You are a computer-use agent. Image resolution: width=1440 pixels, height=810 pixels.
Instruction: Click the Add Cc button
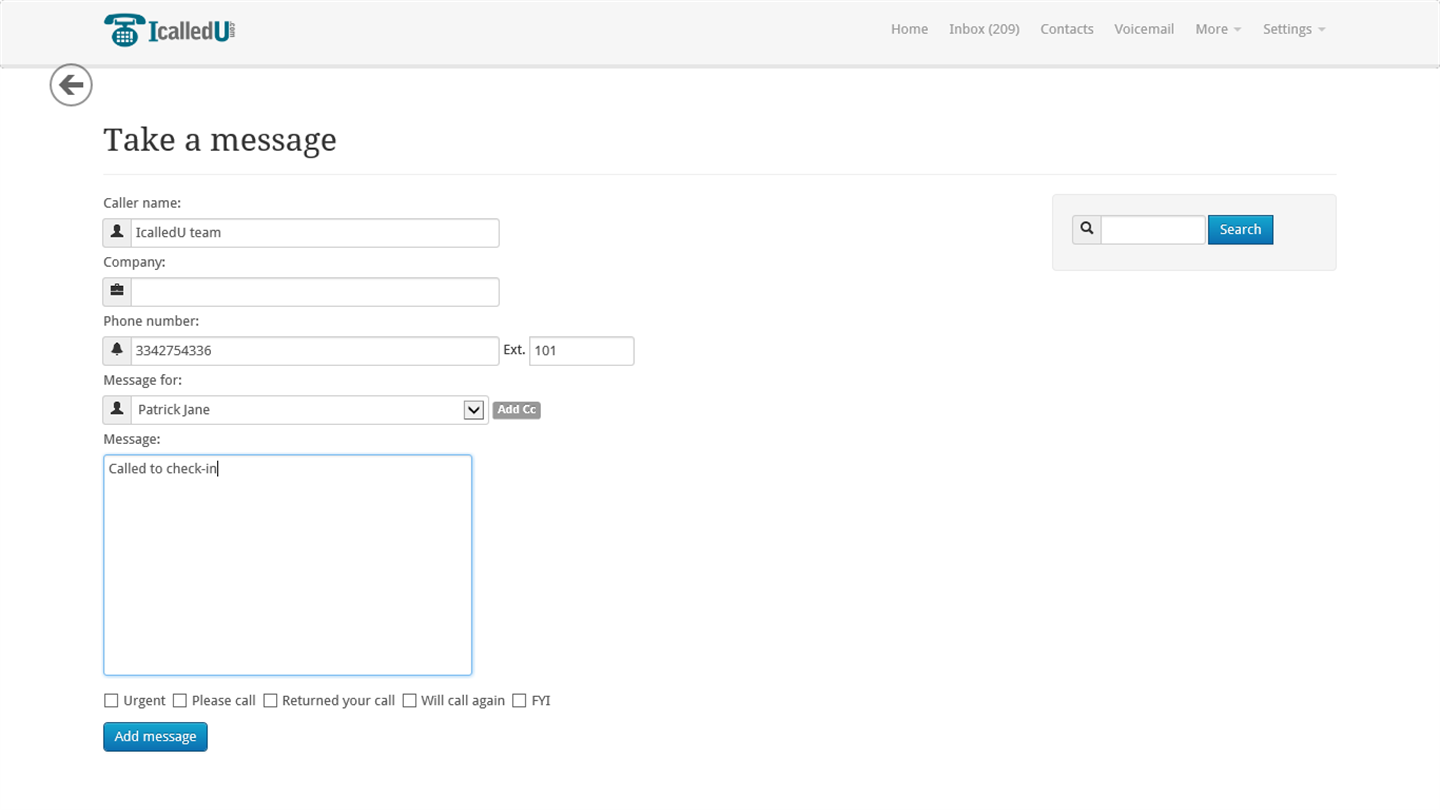click(516, 410)
